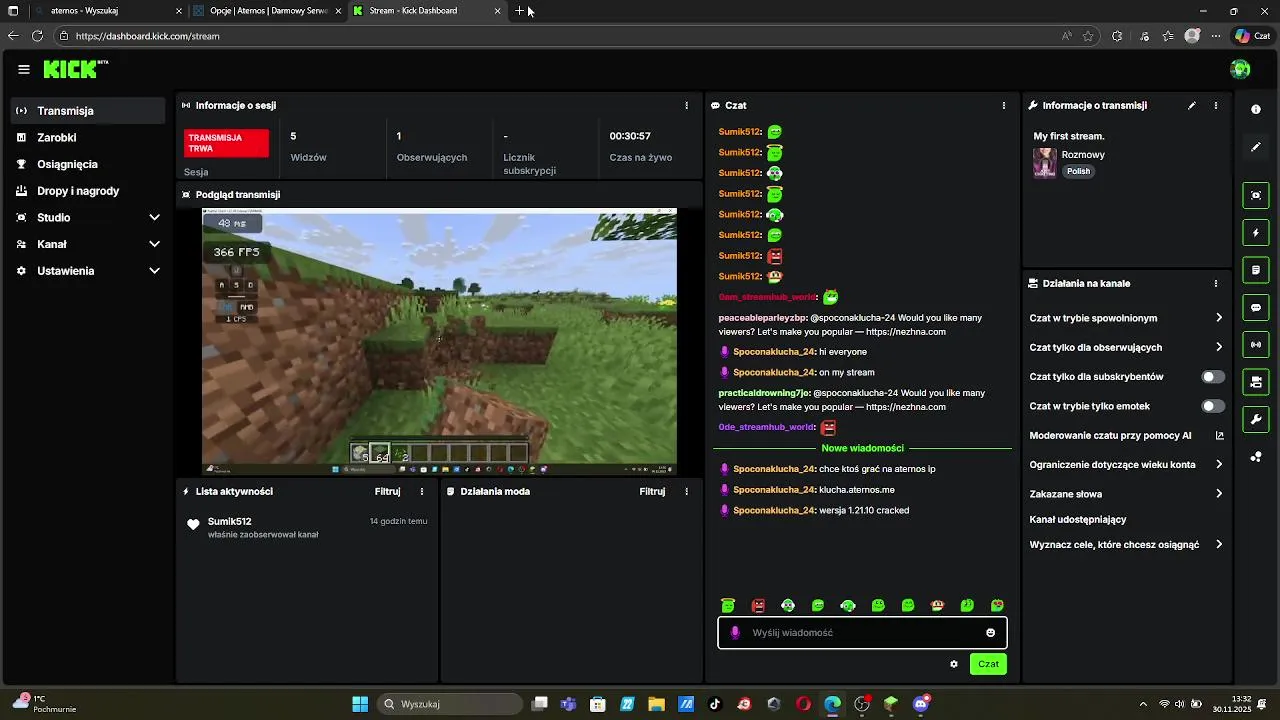The width and height of the screenshot is (1280, 720).
Task: Click Kanał udostępniający option
Action: pos(1078,519)
